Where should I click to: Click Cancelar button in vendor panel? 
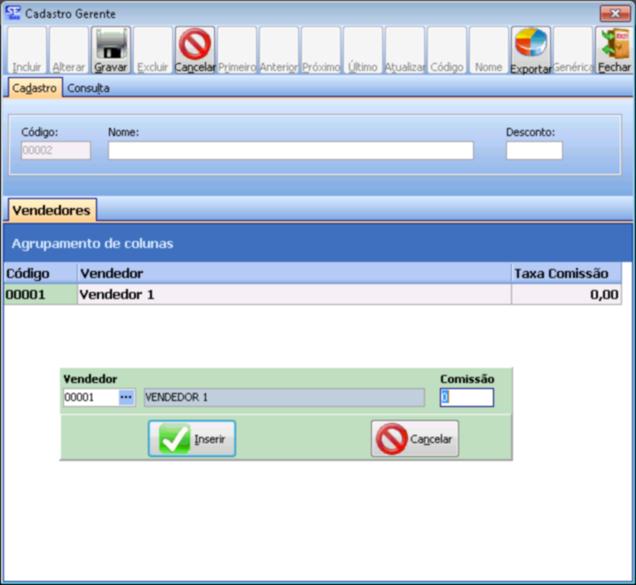point(415,439)
